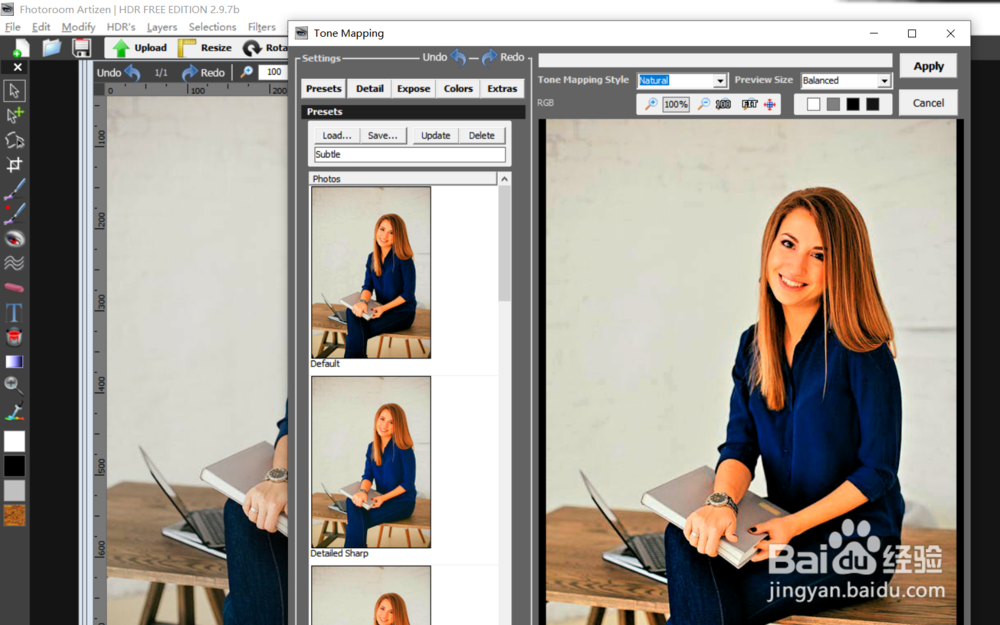Click Undo arrow in Tone Mapping settings
The image size is (1000, 625).
point(458,57)
